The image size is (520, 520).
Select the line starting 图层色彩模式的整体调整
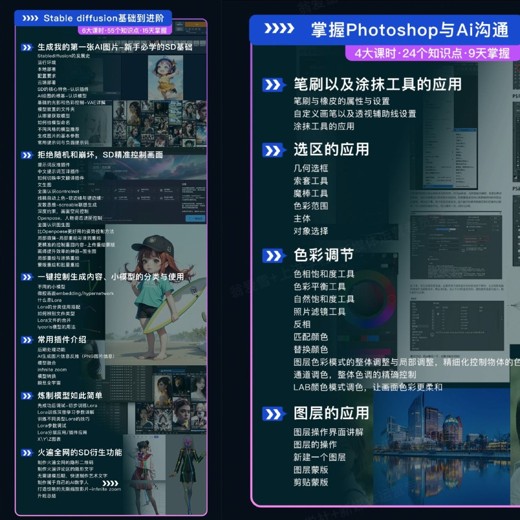click(x=407, y=362)
